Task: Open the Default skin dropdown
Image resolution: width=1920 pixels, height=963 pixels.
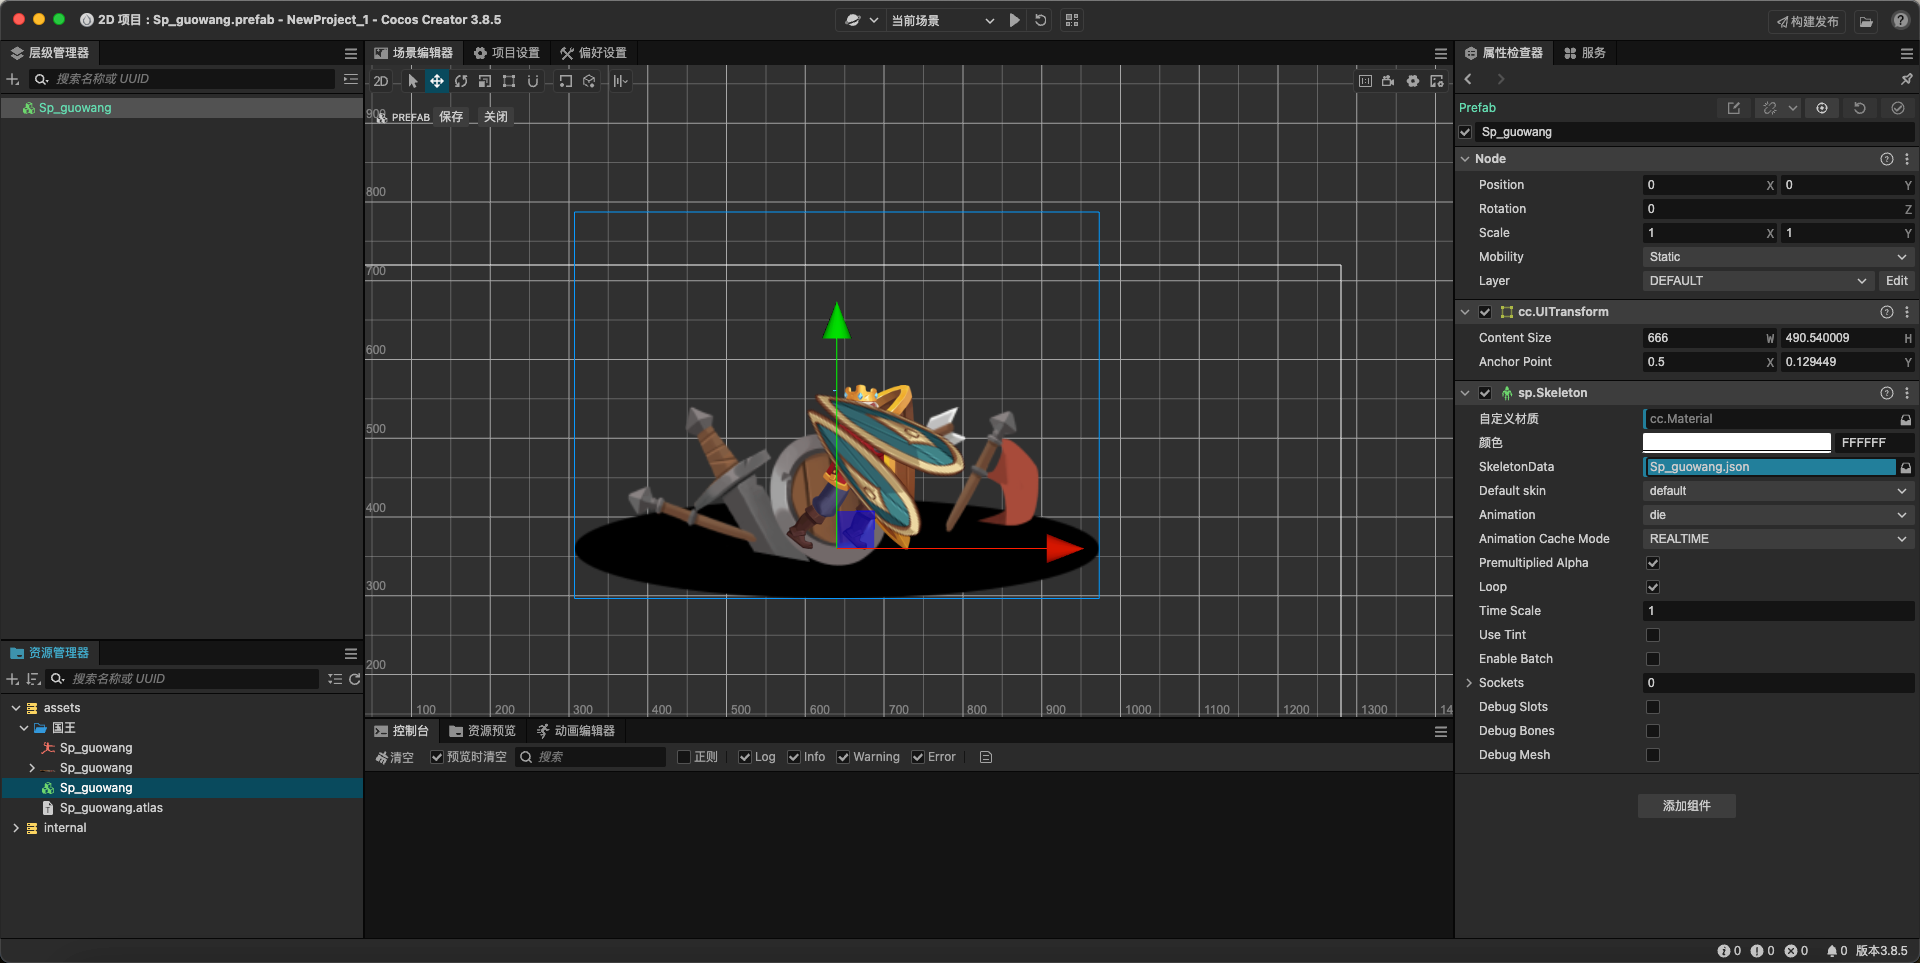Action: (x=1778, y=491)
